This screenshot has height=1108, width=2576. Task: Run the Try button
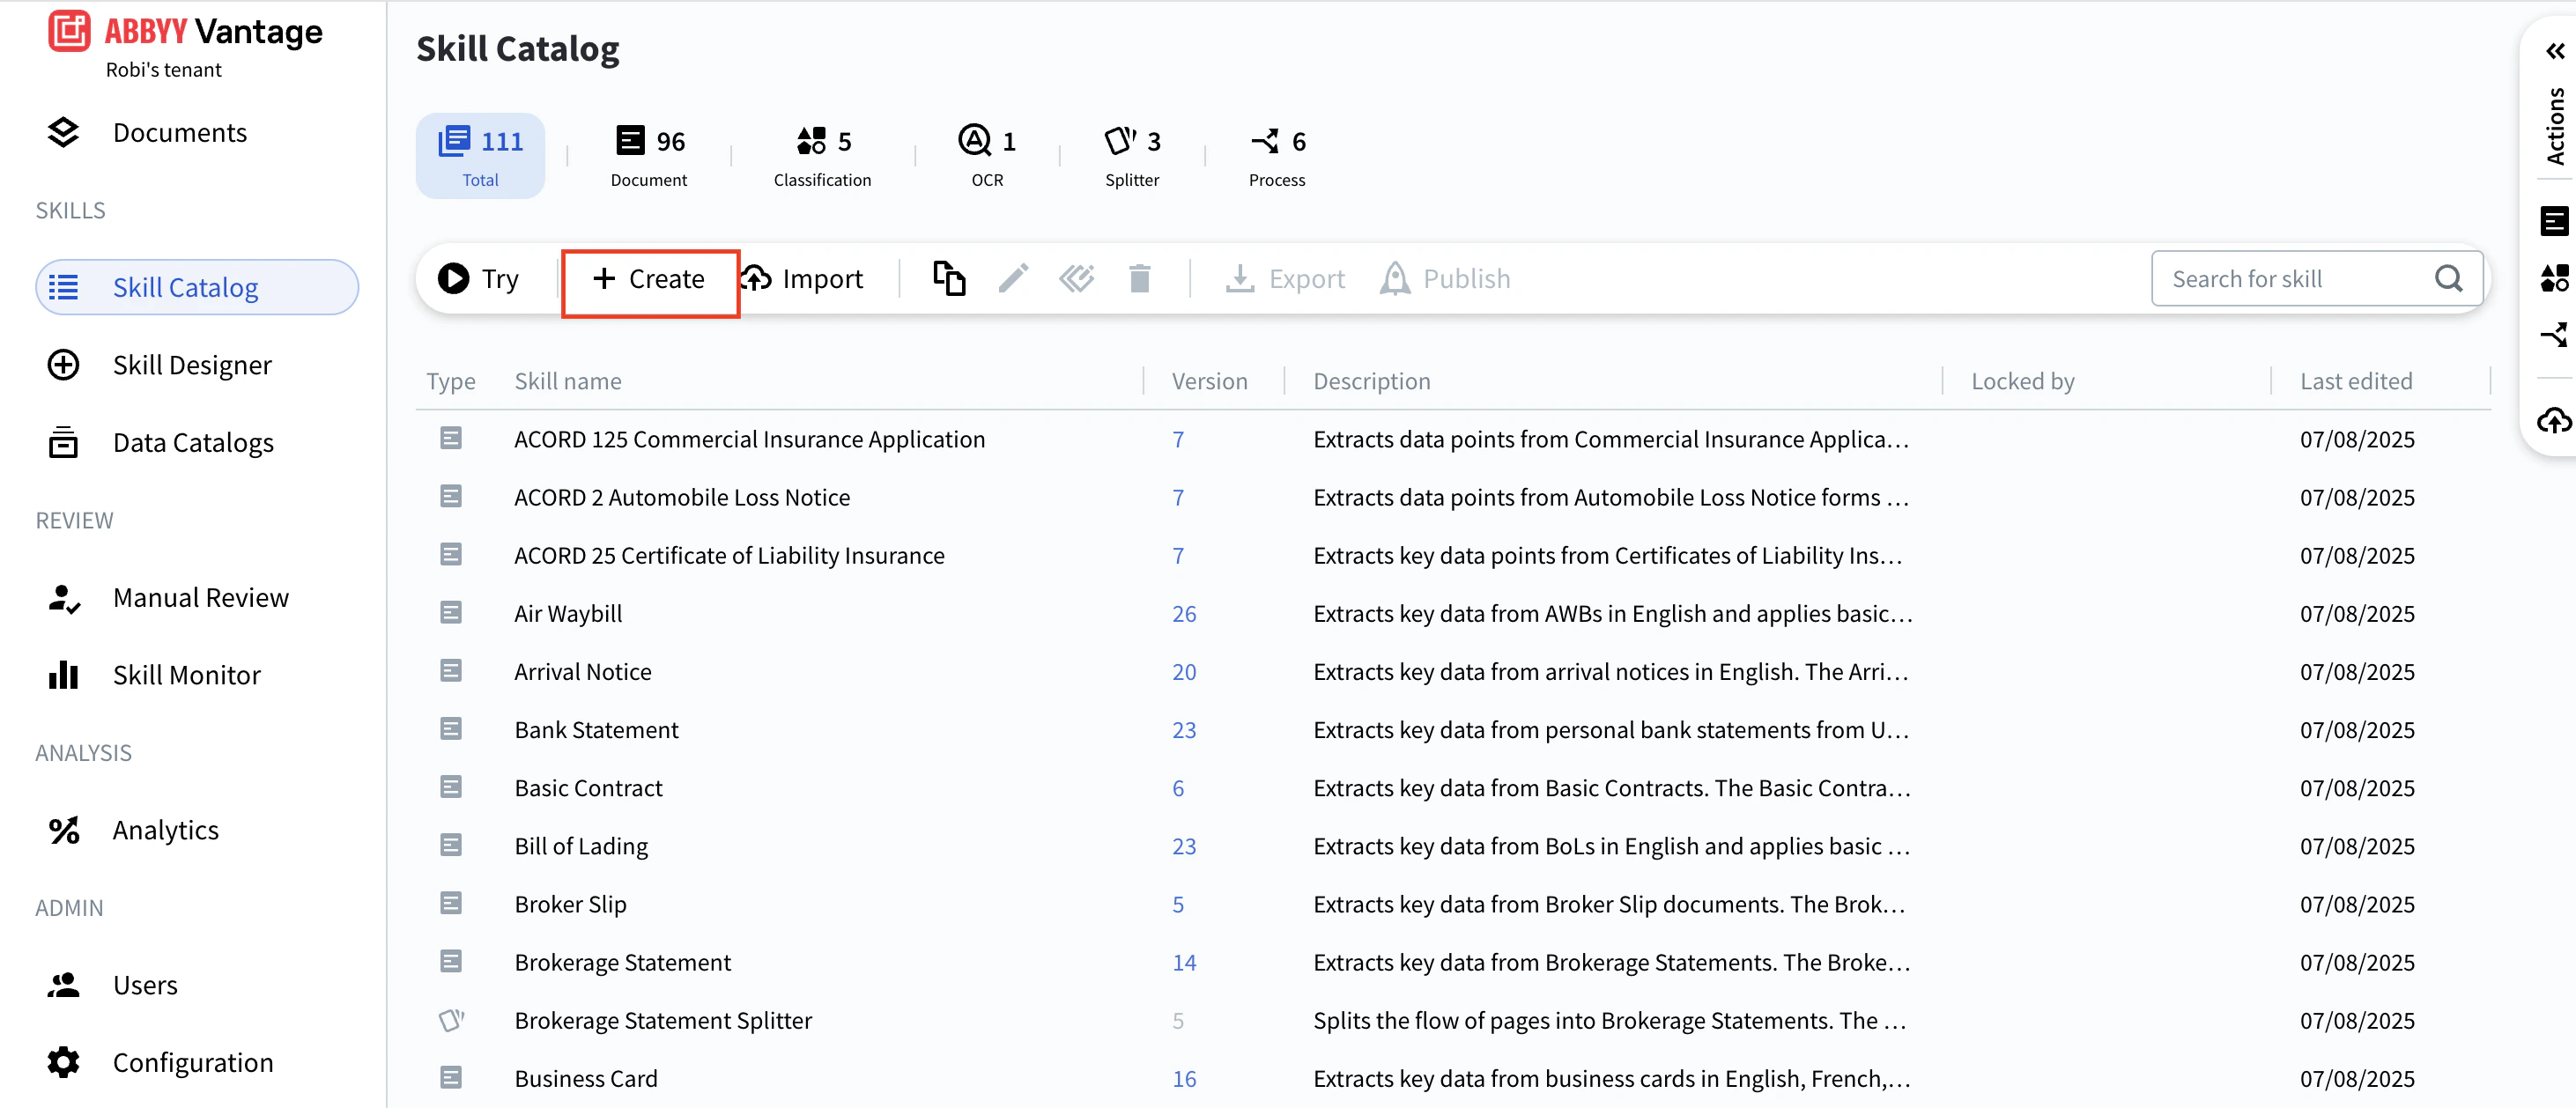479,278
